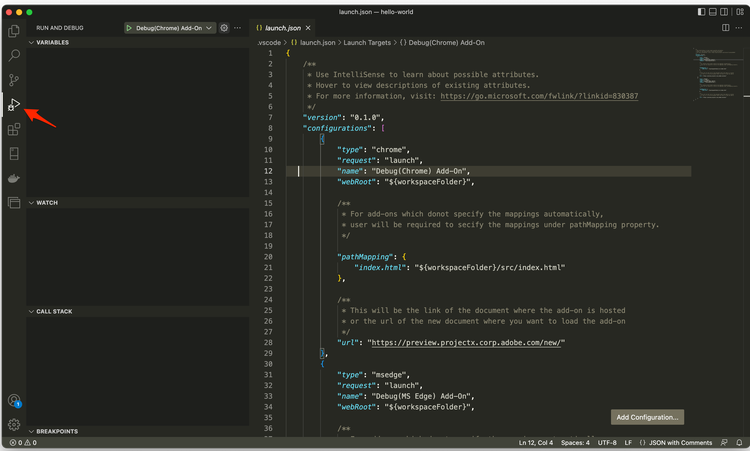Click "webRoot" key on line 13

point(356,182)
